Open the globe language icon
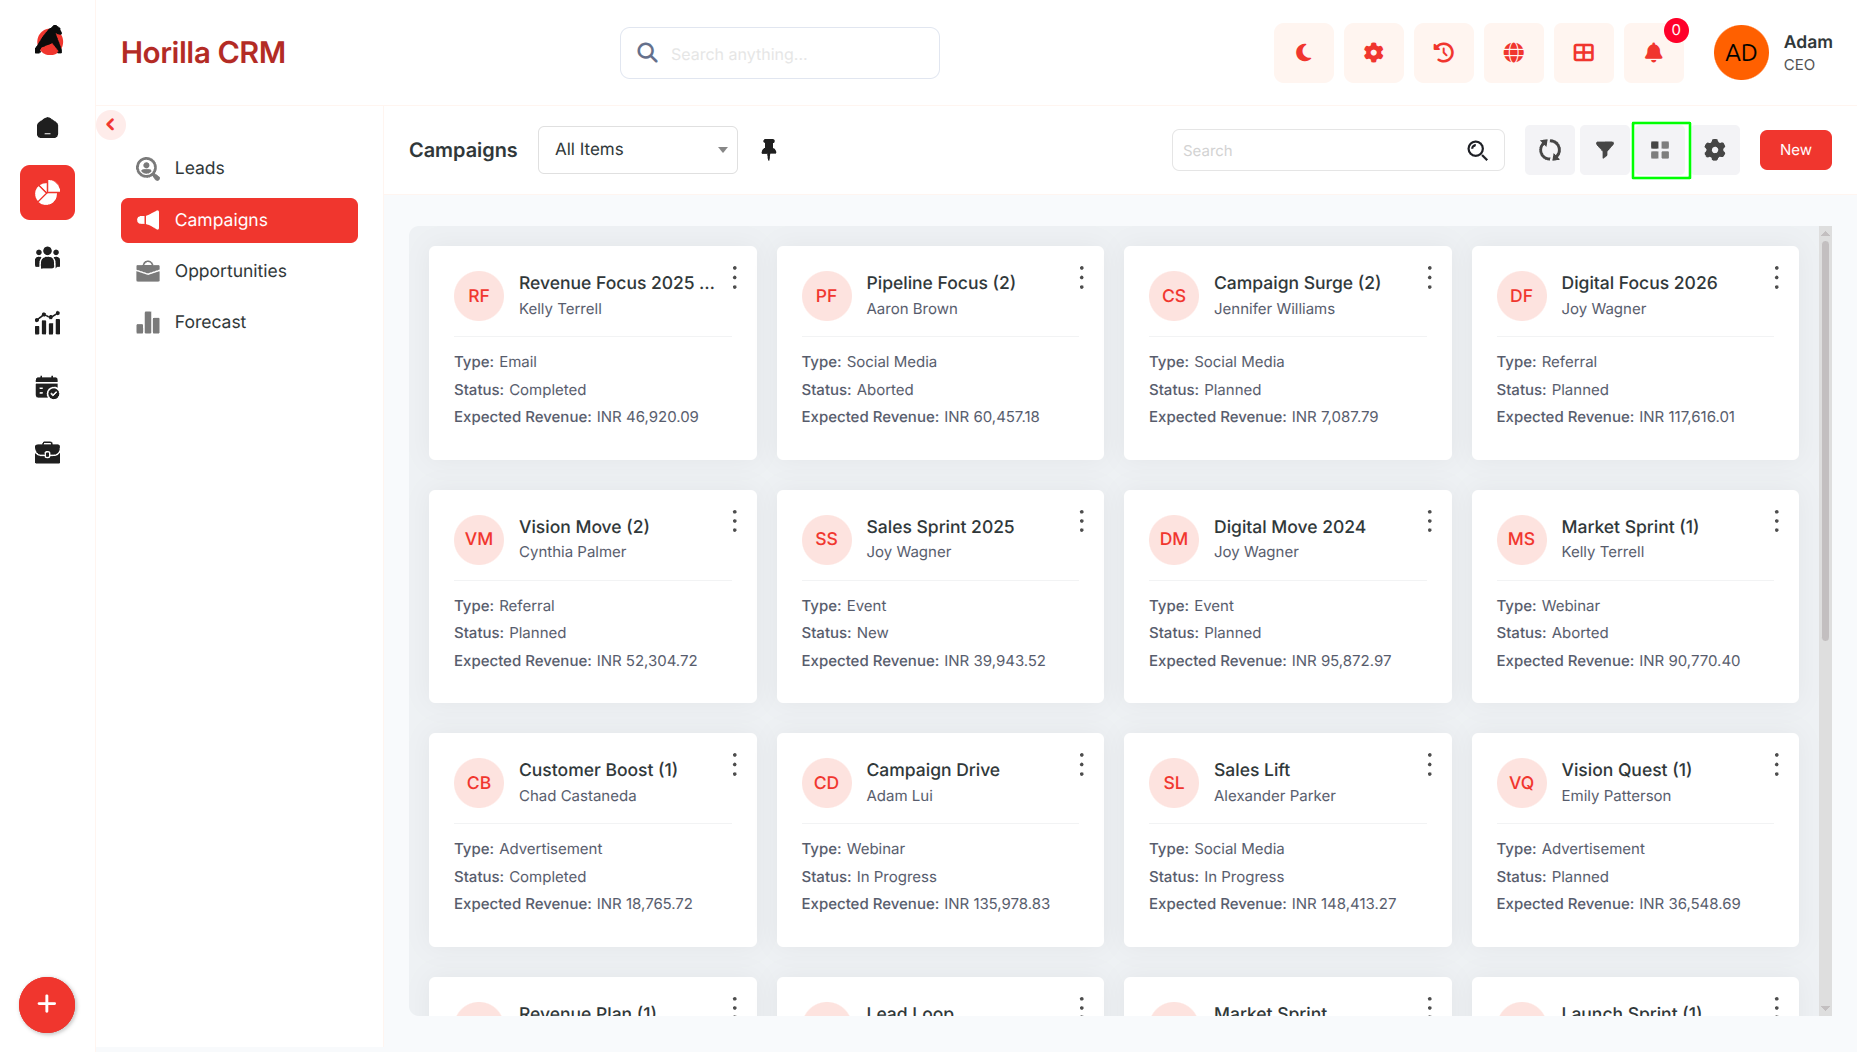1857x1052 pixels. pyautogui.click(x=1513, y=53)
